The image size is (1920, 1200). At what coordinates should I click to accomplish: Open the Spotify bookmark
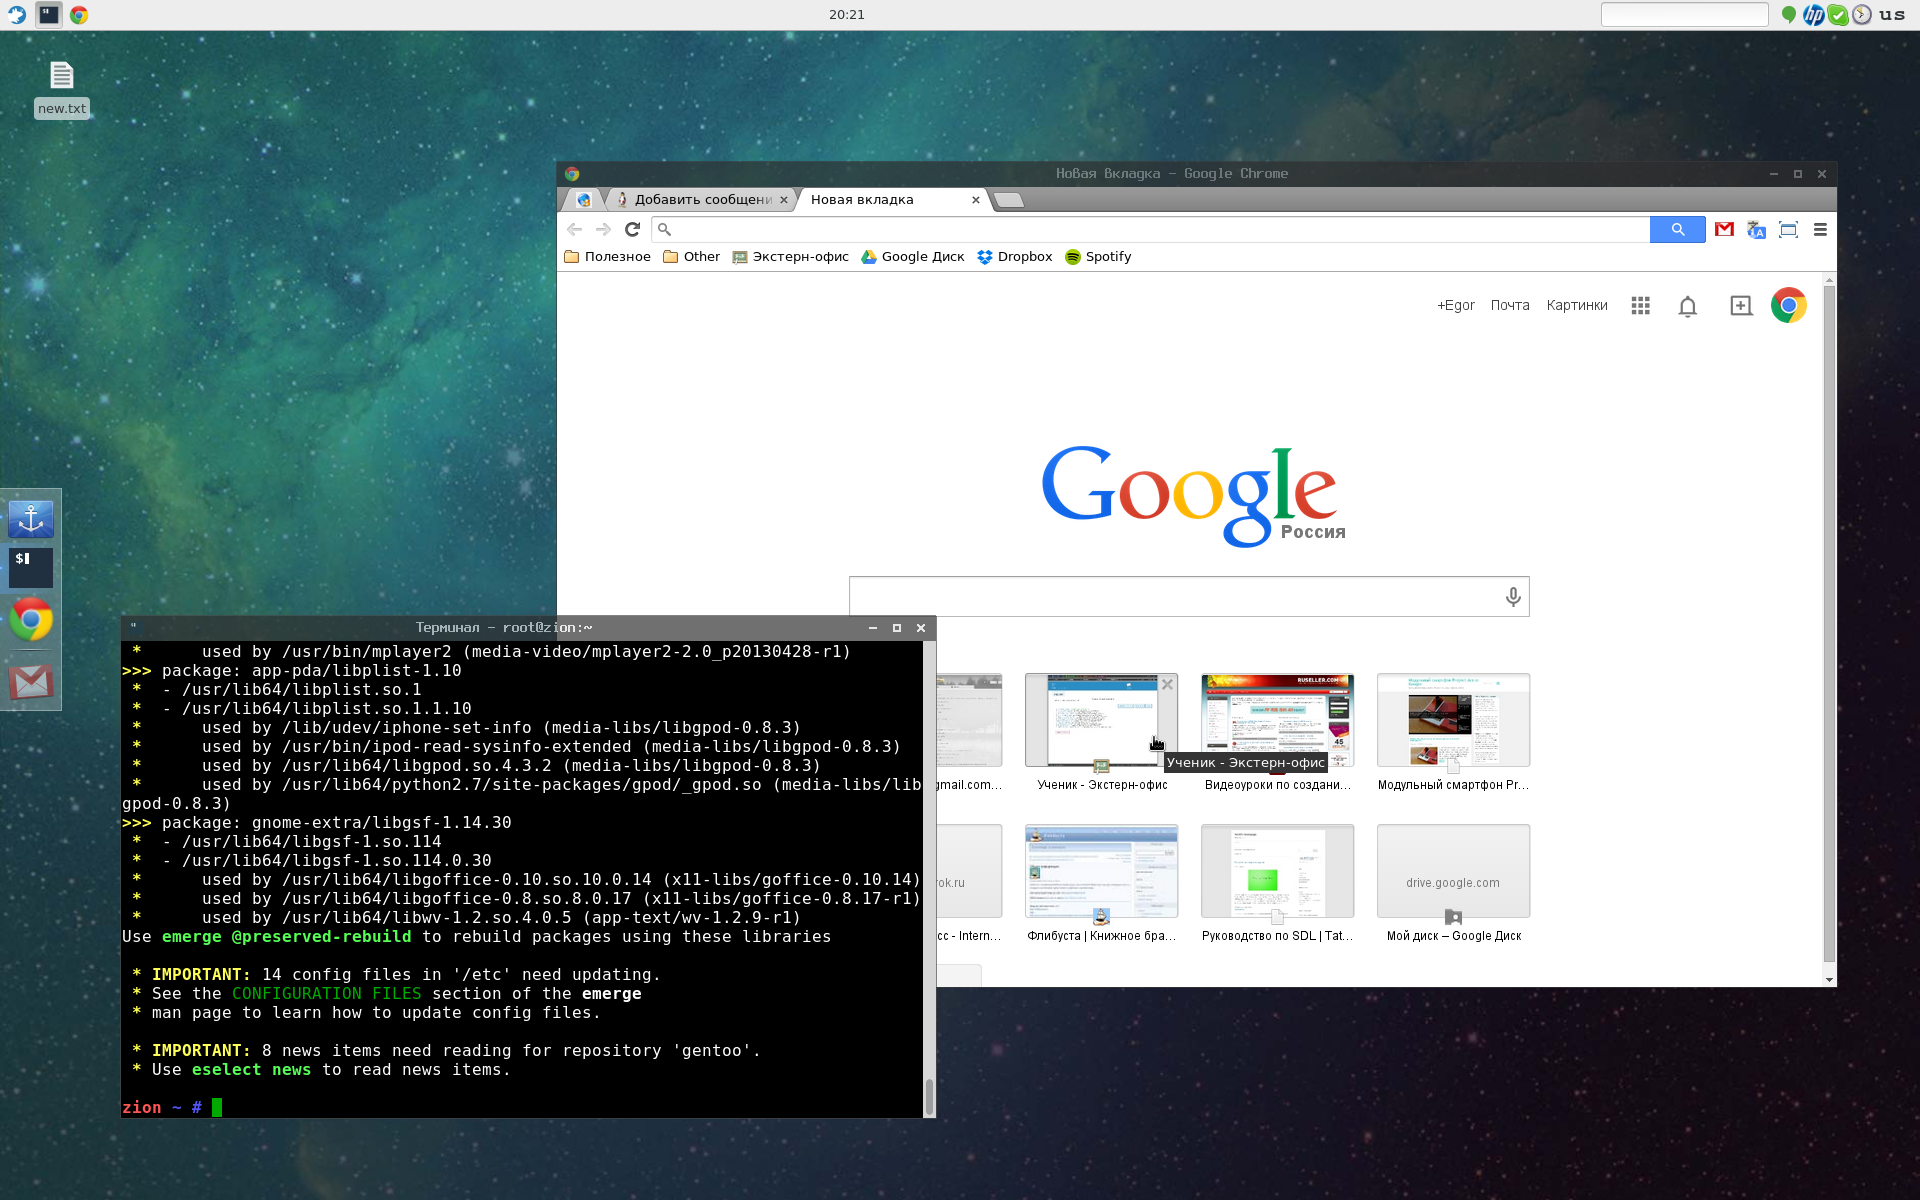coord(1098,257)
